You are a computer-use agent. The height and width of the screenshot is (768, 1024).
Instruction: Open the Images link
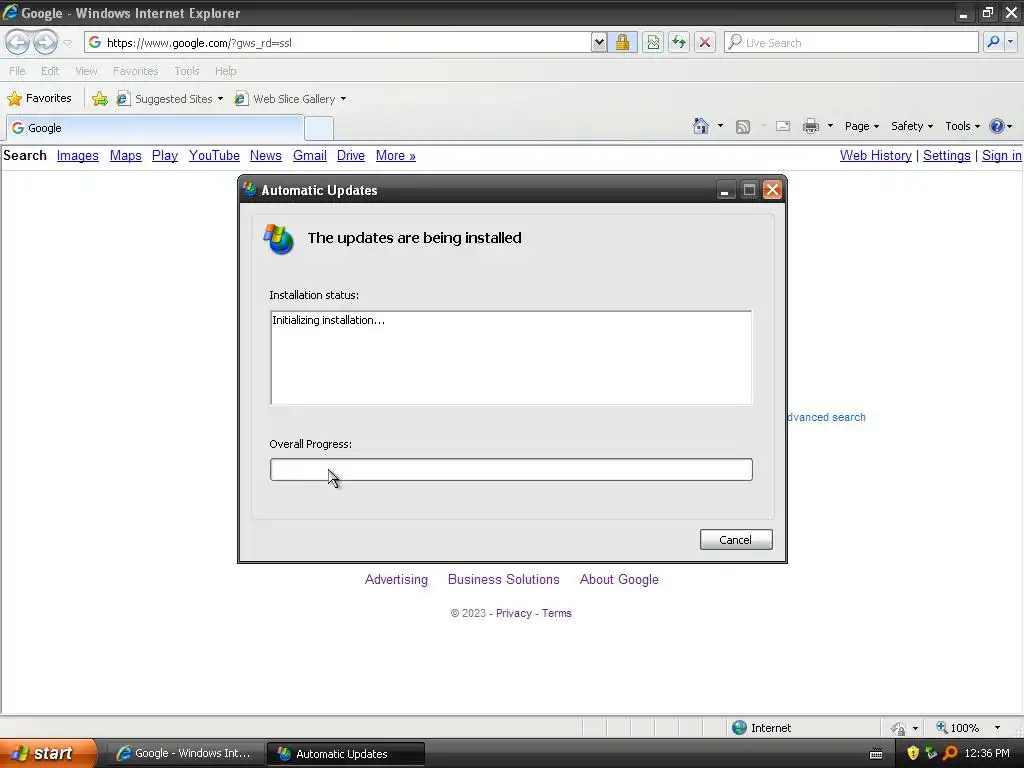pos(78,155)
